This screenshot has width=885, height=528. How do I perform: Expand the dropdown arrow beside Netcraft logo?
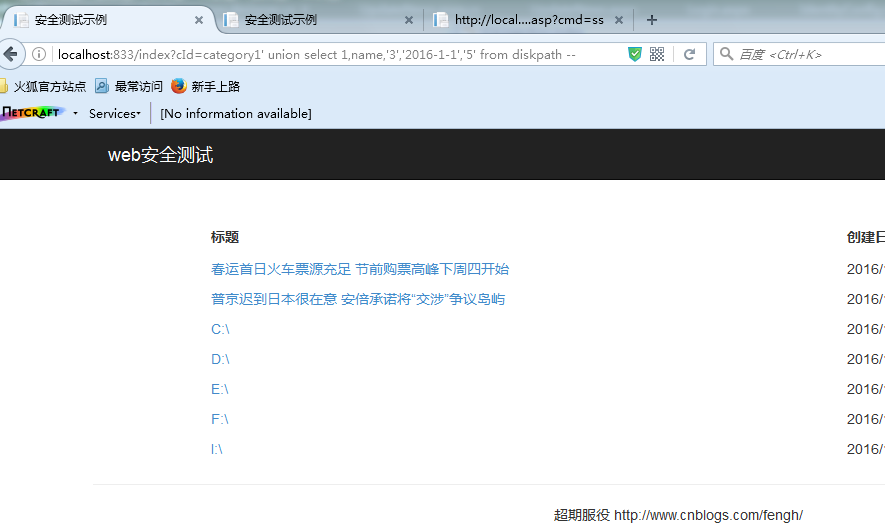tap(75, 113)
